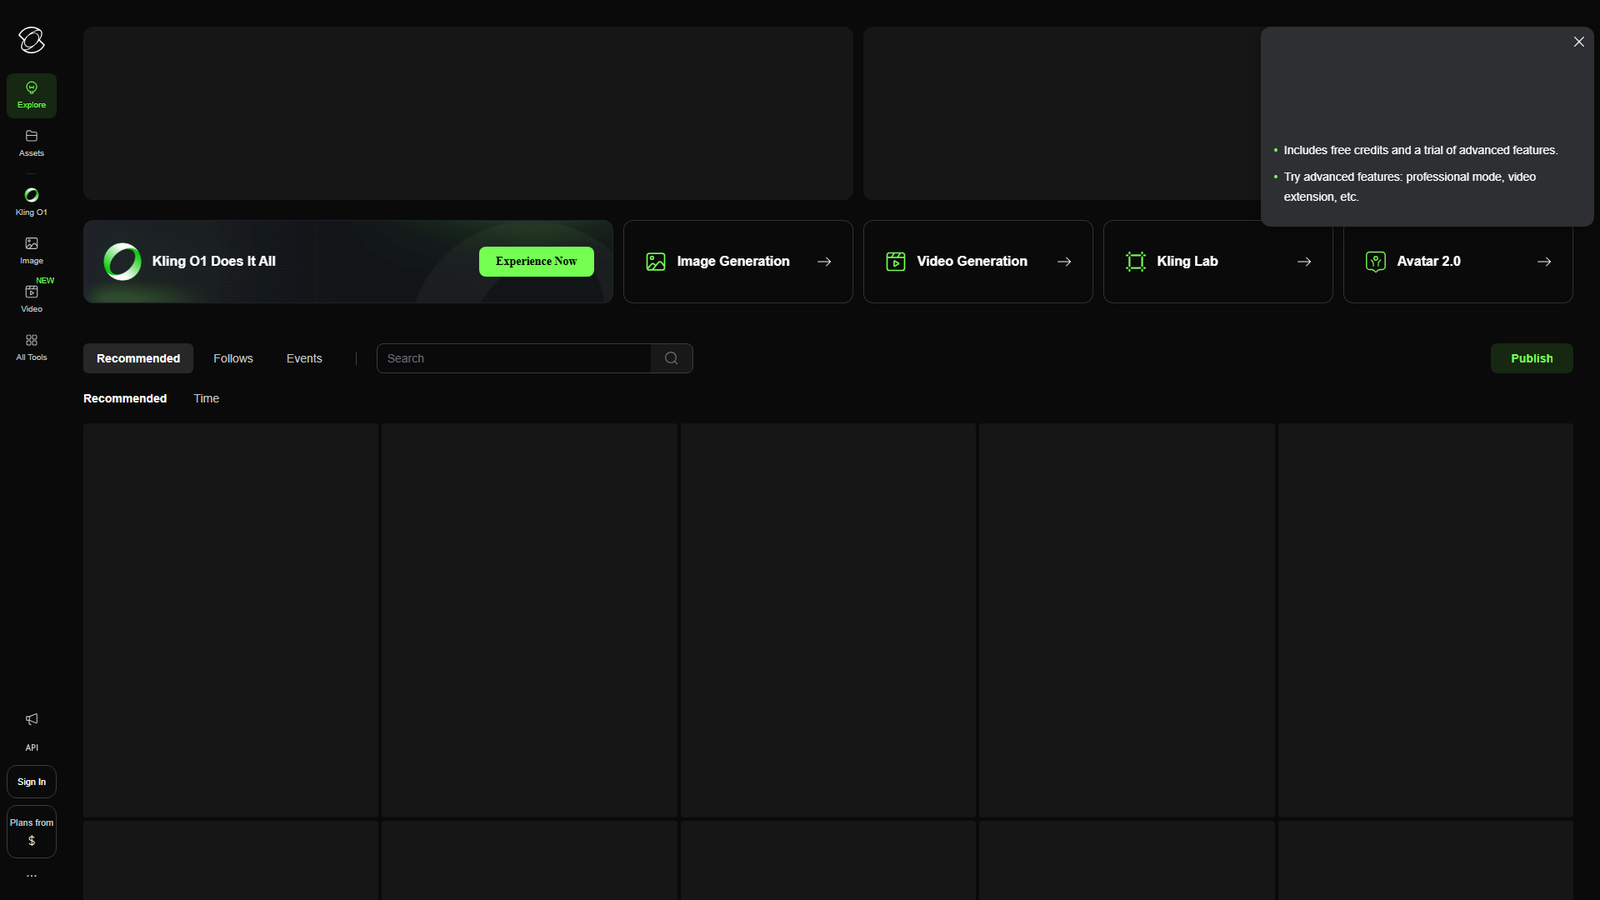Click the Experience Now button

[536, 261]
